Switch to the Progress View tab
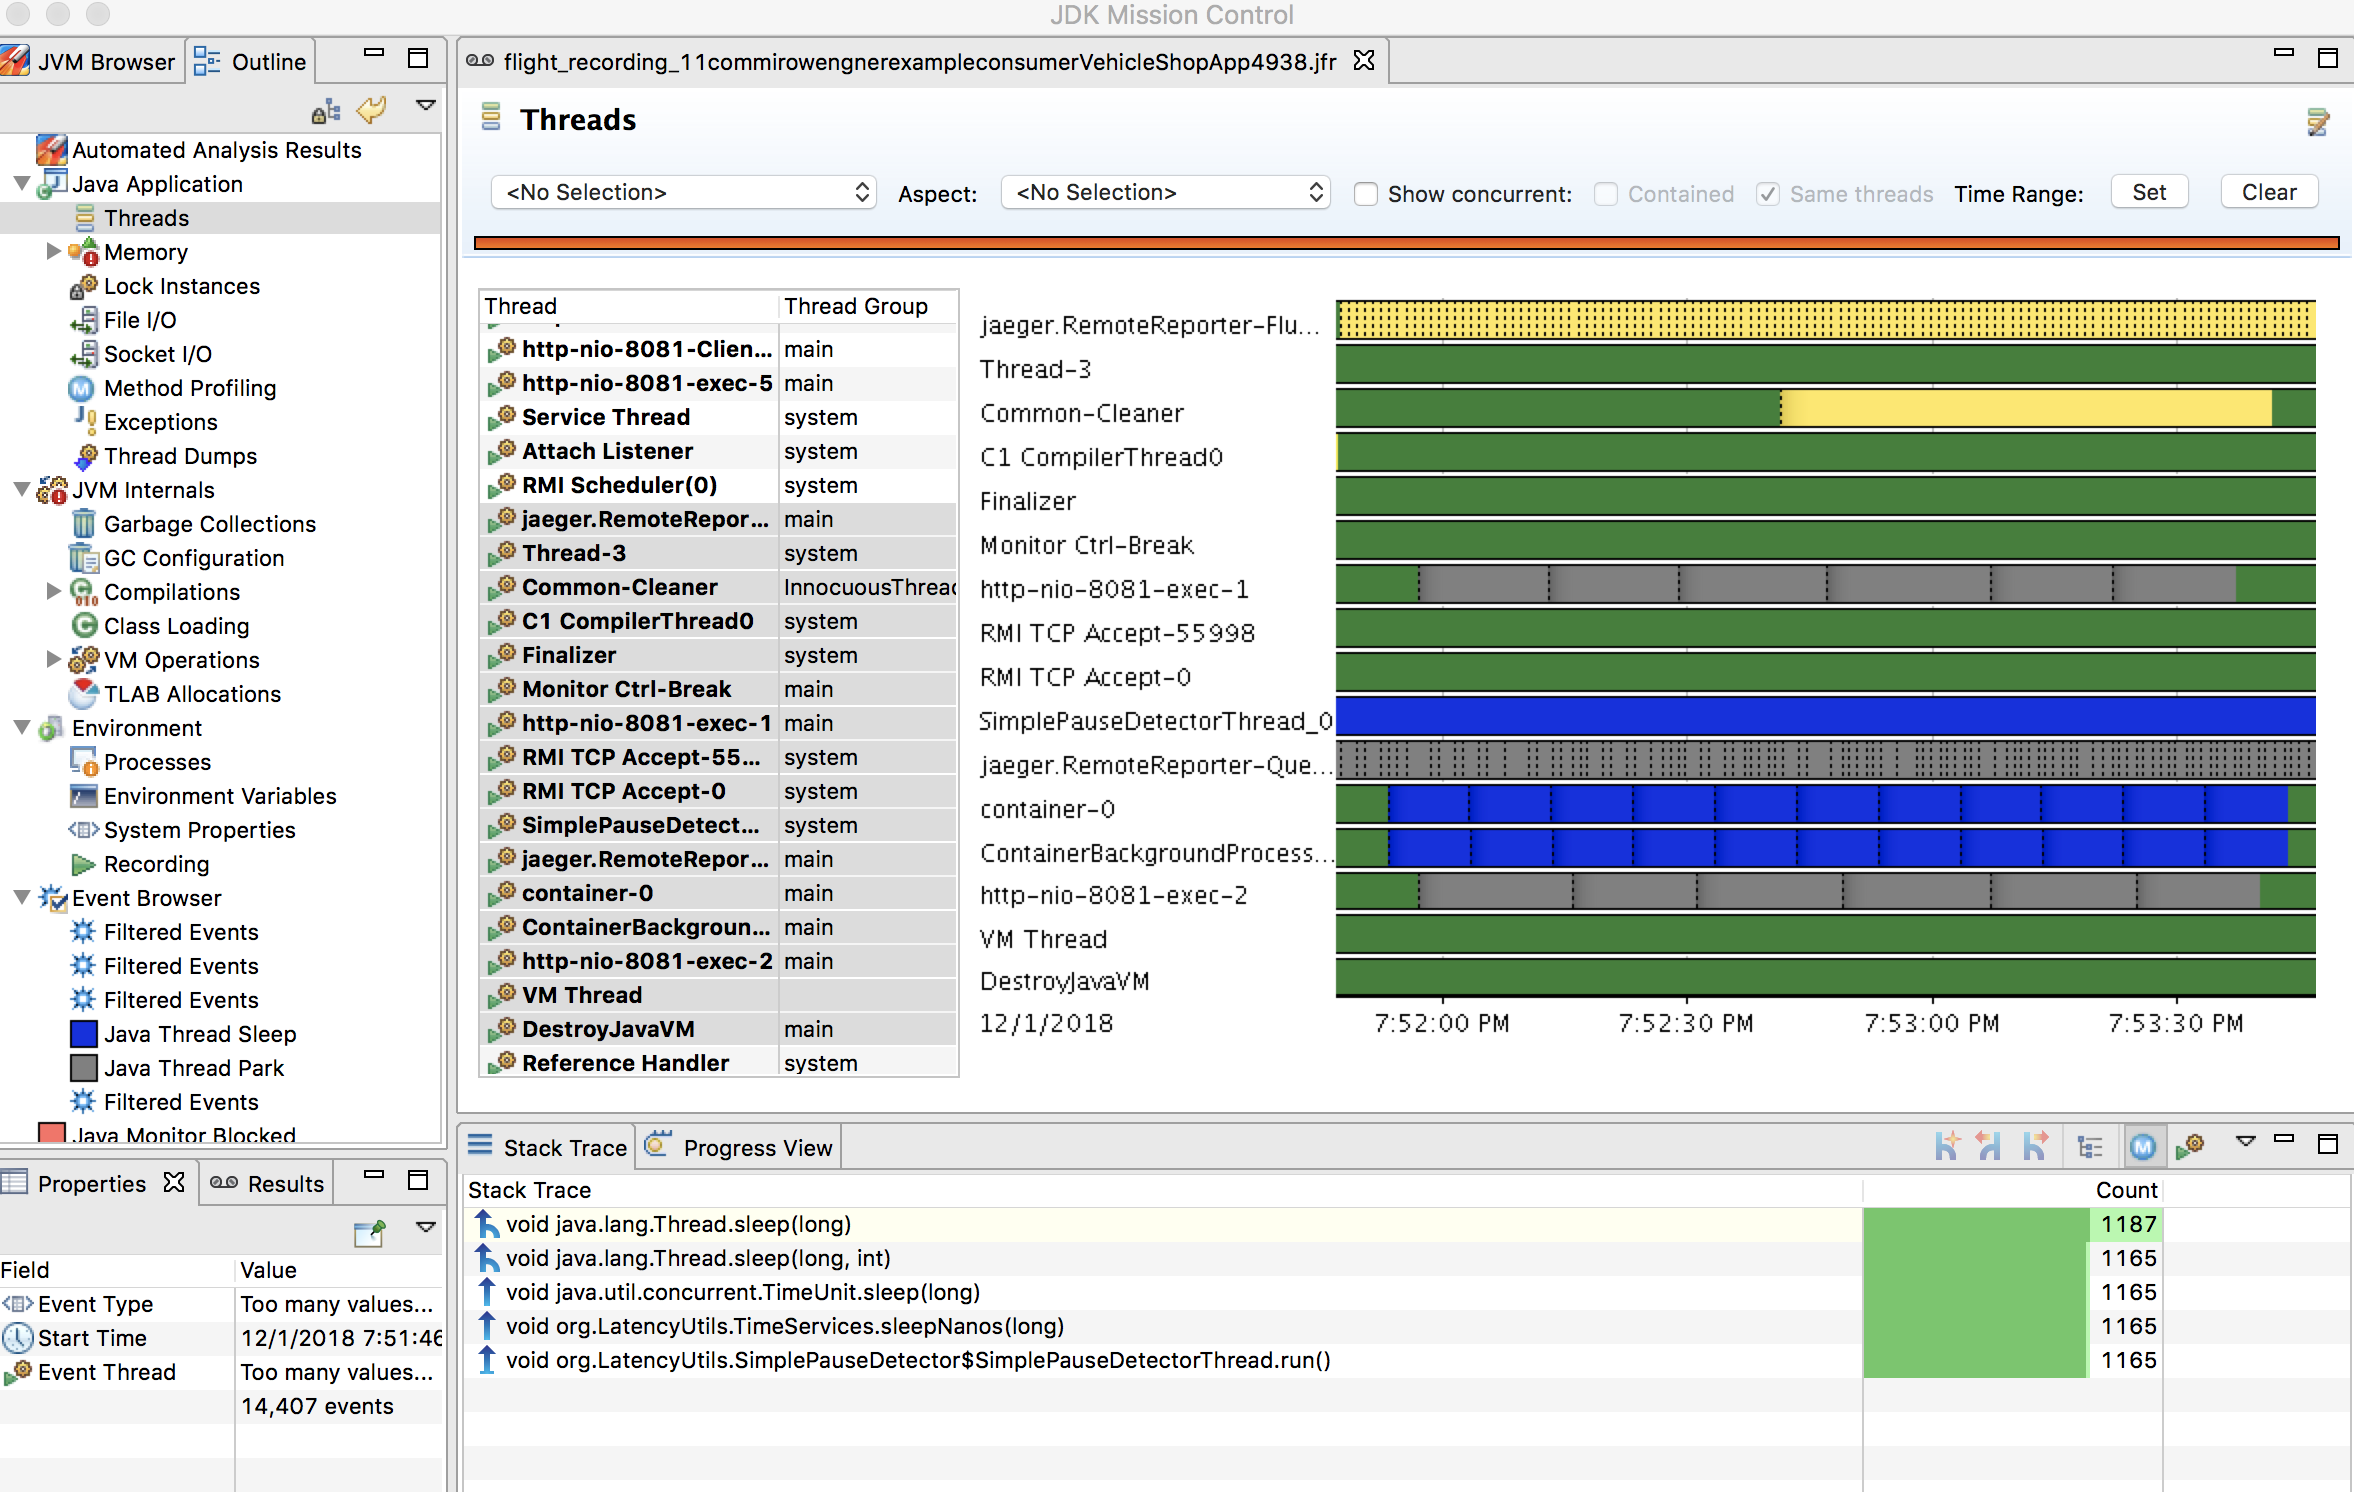The width and height of the screenshot is (2354, 1492). click(x=741, y=1148)
